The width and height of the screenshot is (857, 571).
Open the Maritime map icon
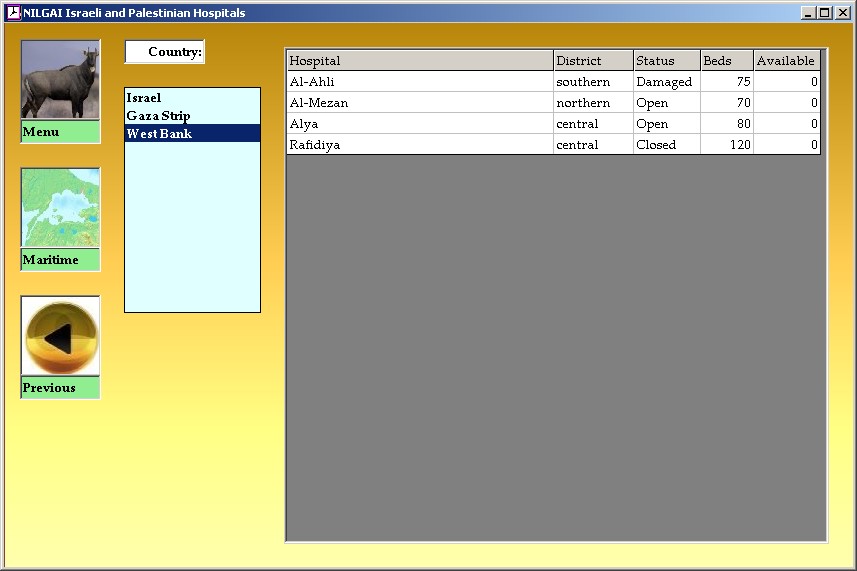(x=60, y=208)
